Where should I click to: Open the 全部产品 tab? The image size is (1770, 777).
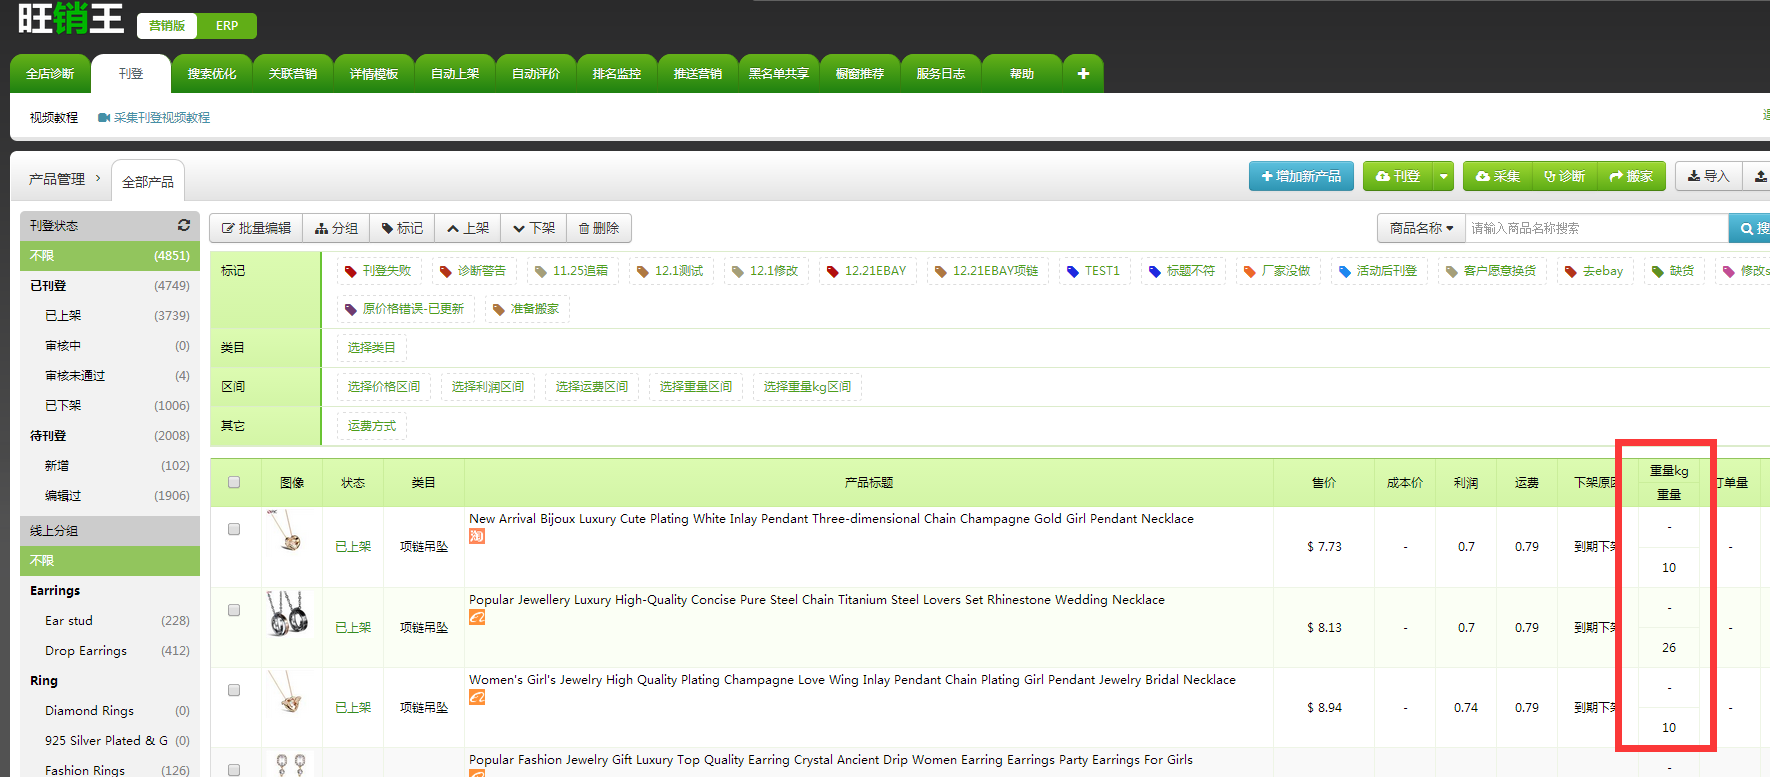tap(148, 182)
